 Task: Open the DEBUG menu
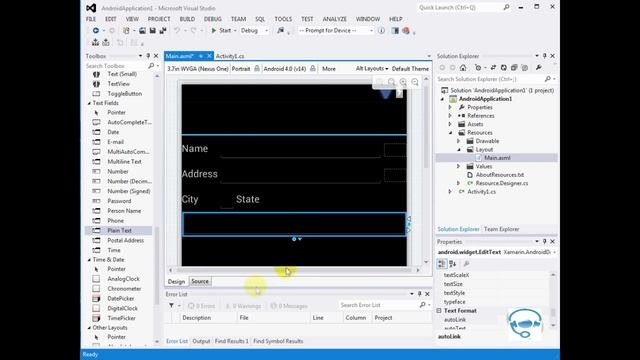click(212, 19)
